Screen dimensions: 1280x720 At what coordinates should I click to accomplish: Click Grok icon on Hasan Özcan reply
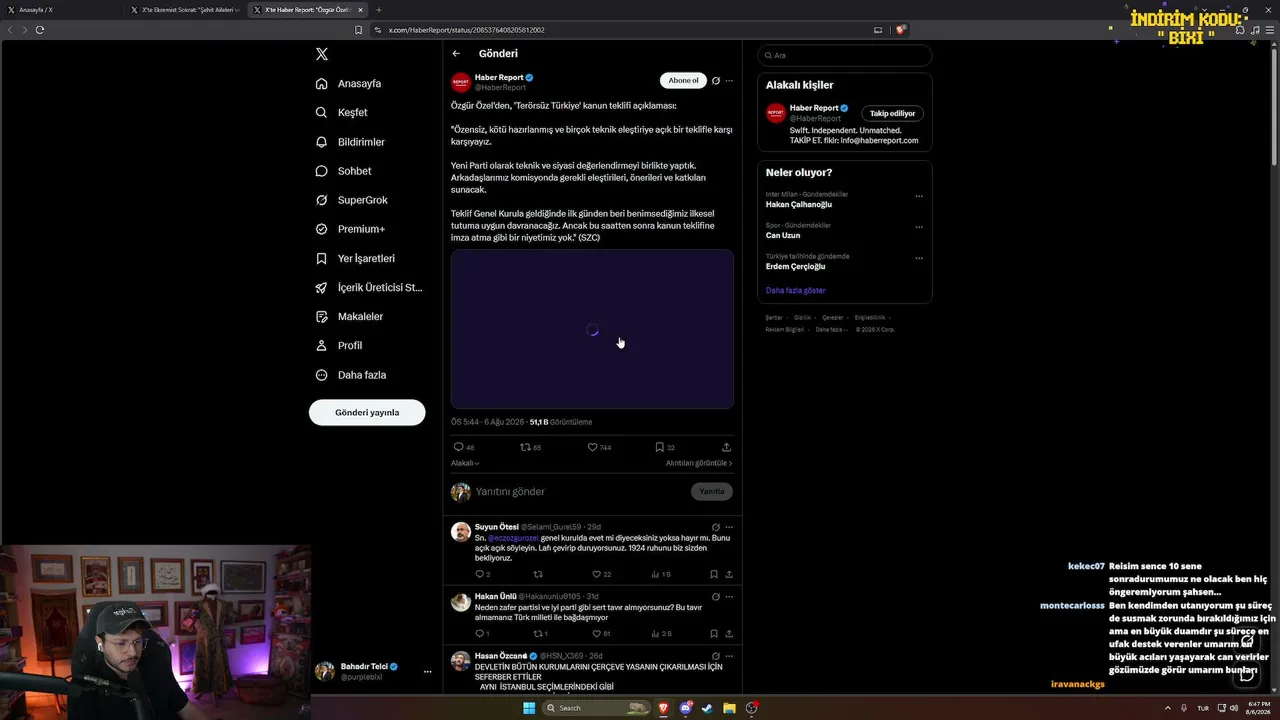pos(716,656)
